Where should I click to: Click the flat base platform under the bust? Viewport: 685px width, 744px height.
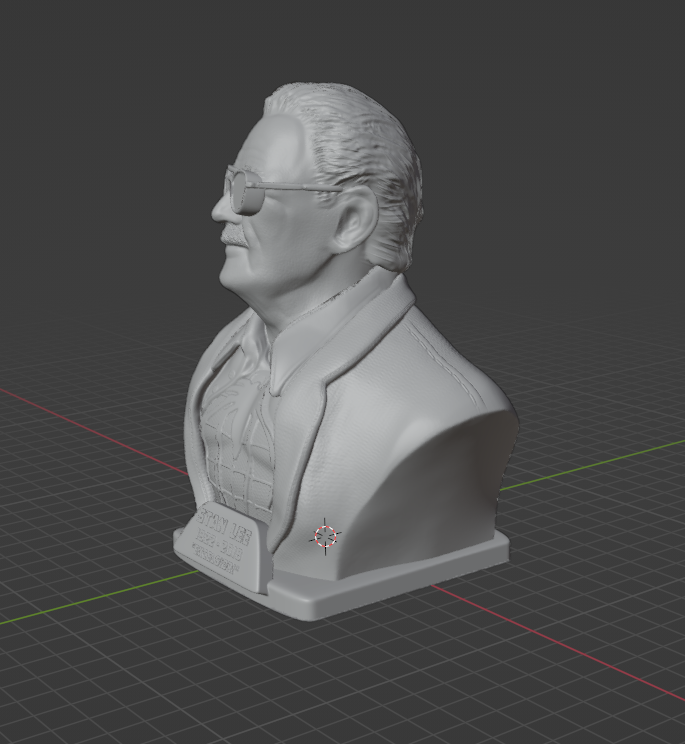[x=400, y=580]
